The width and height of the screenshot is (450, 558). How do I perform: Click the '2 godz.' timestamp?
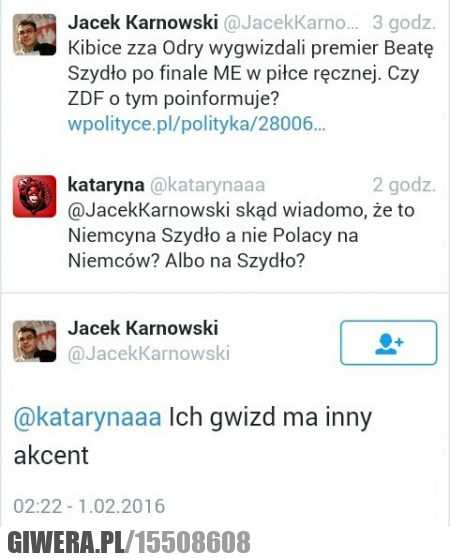404,185
